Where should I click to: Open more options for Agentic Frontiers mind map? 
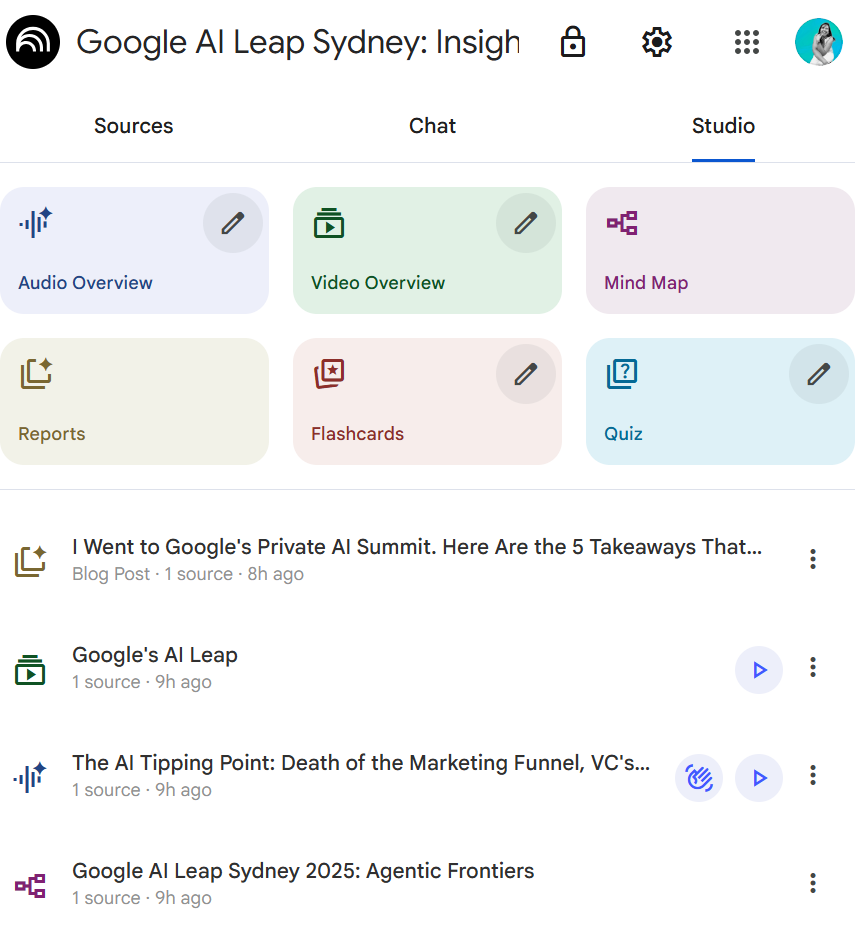pyautogui.click(x=813, y=883)
